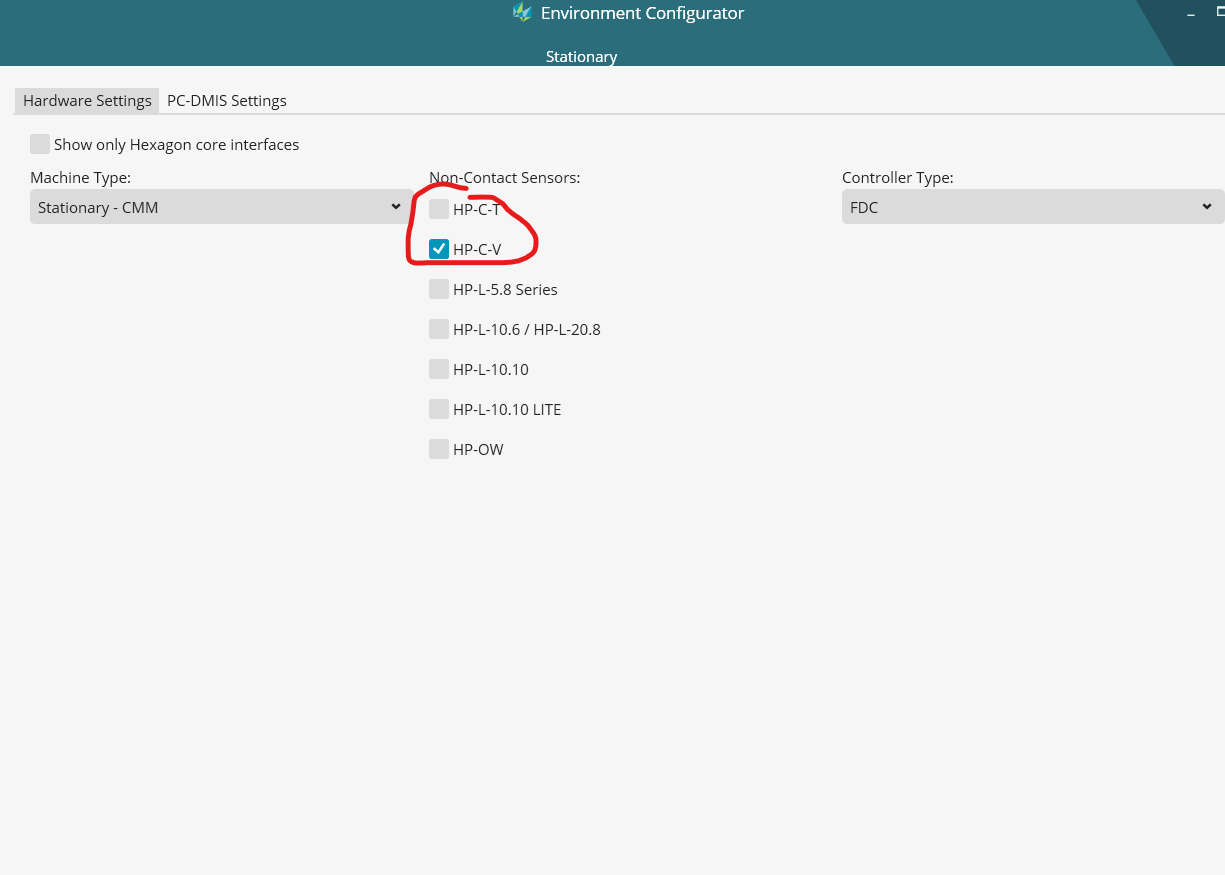Click the Stationary header label
This screenshot has width=1225, height=875.
(x=581, y=57)
